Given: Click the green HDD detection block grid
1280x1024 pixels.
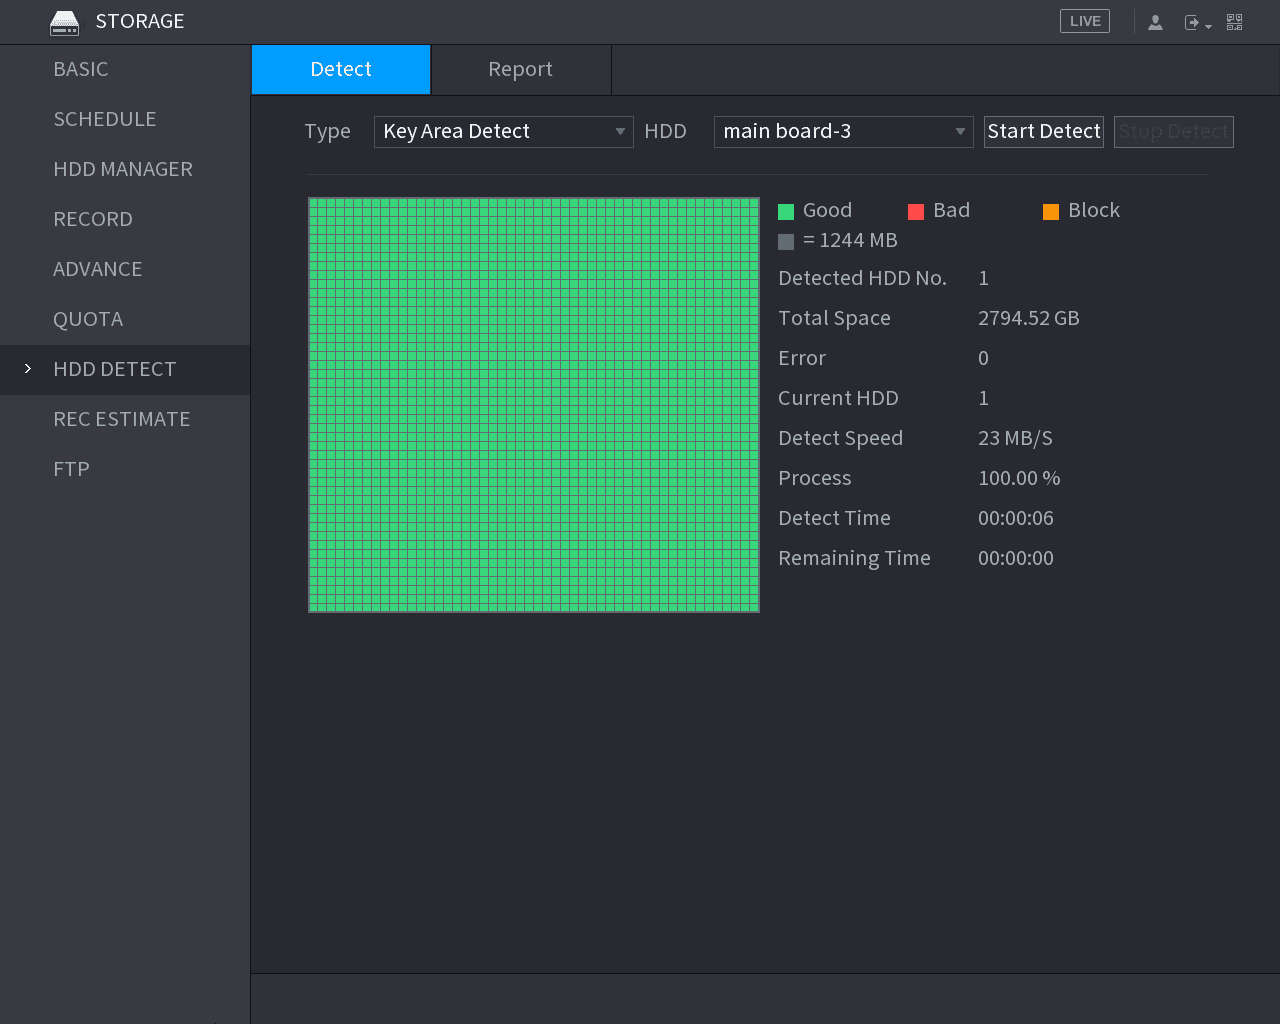Looking at the screenshot, I should pyautogui.click(x=534, y=405).
